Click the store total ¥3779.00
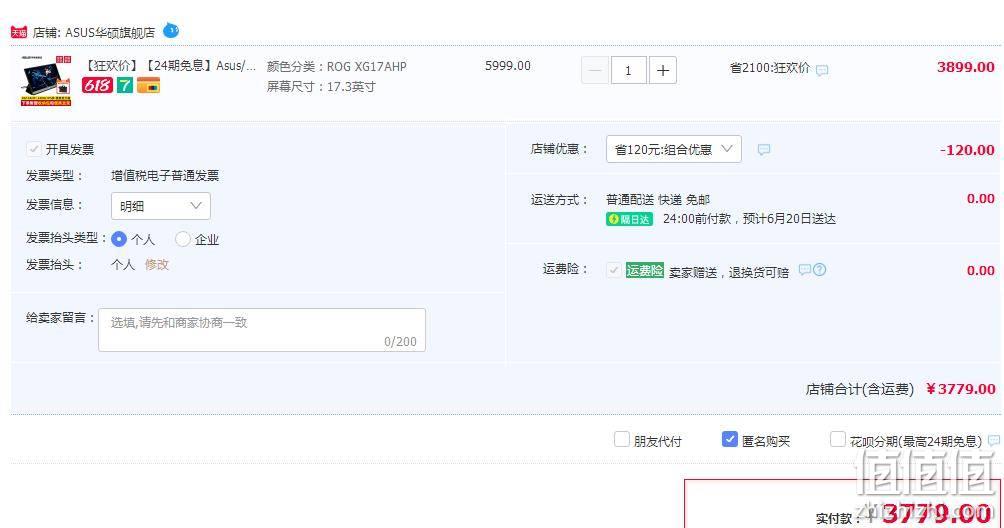The image size is (1004, 528). tap(960, 388)
